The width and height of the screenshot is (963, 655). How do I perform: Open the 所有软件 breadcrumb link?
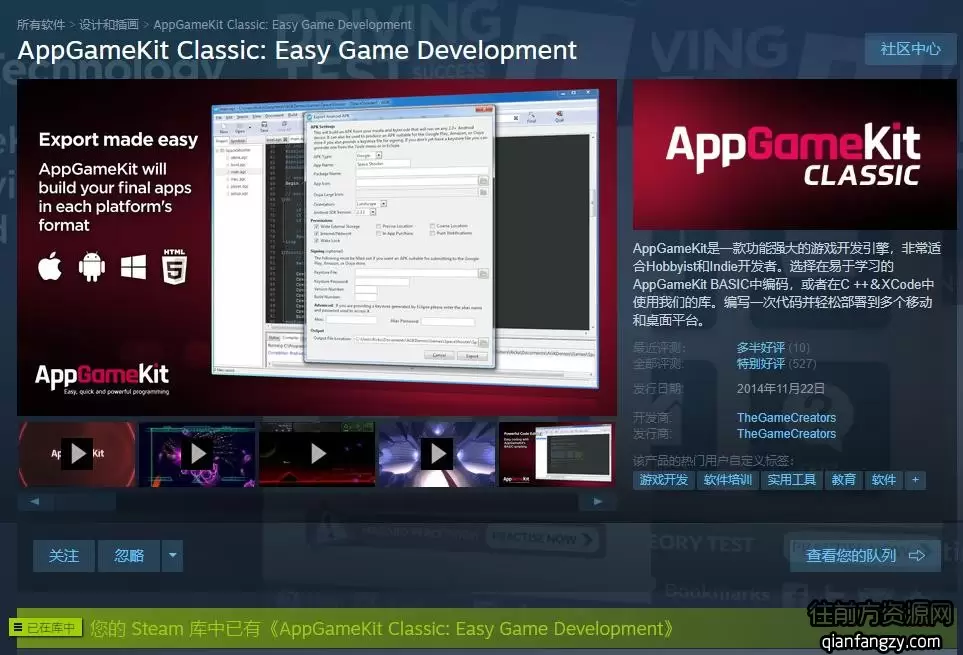[41, 25]
